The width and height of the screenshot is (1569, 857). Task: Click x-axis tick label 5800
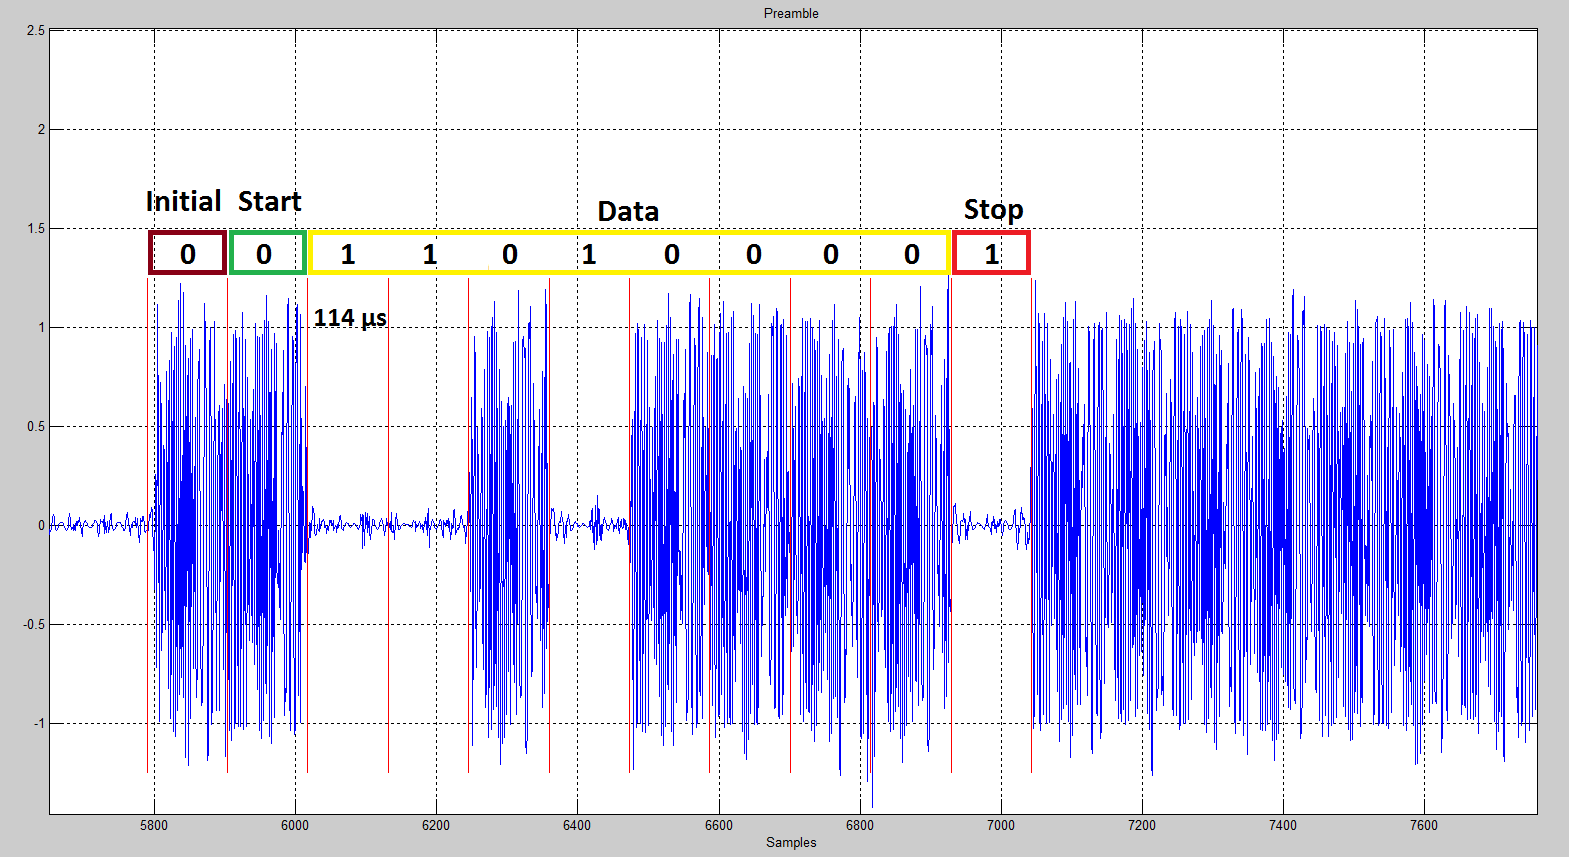[154, 825]
